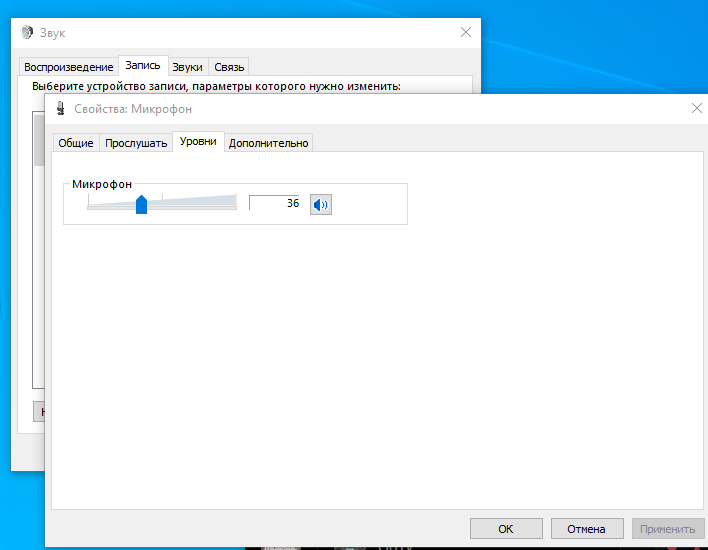This screenshot has height=550, width=708.
Task: Select Запись tab in Звук window
Action: tap(143, 65)
